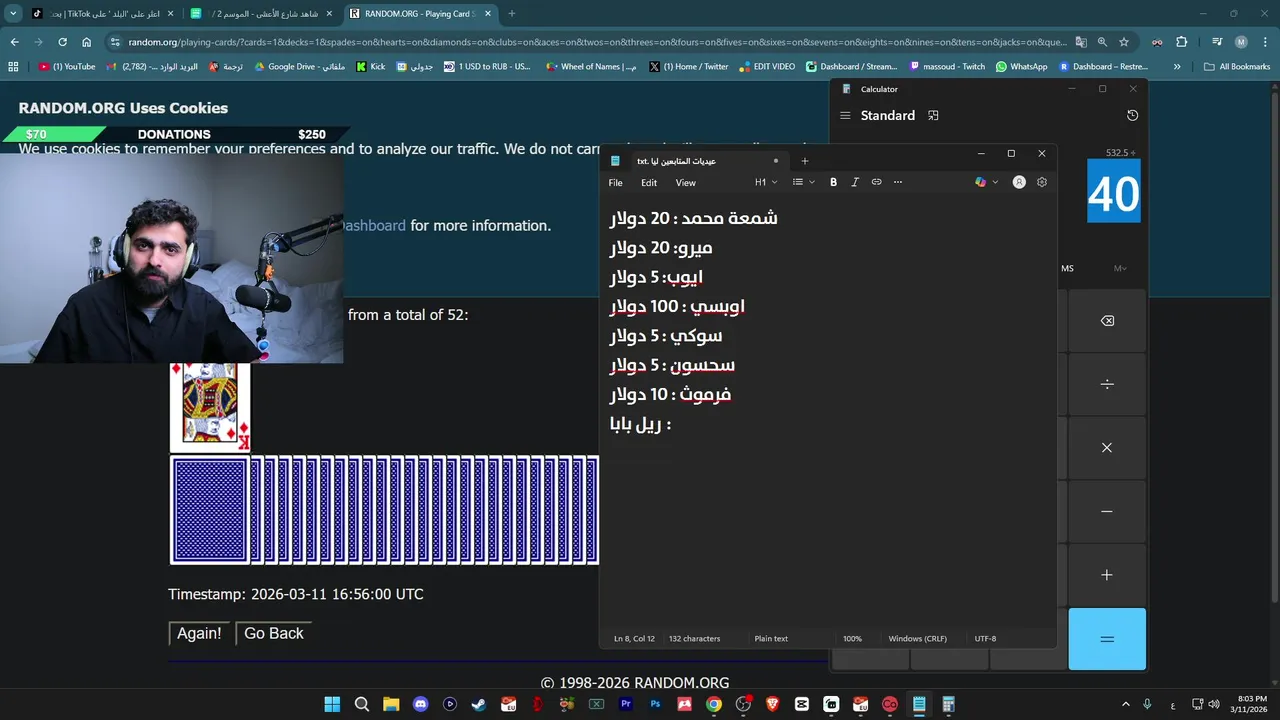The width and height of the screenshot is (1280, 720).
Task: Add new Notepad tab
Action: coord(804,161)
